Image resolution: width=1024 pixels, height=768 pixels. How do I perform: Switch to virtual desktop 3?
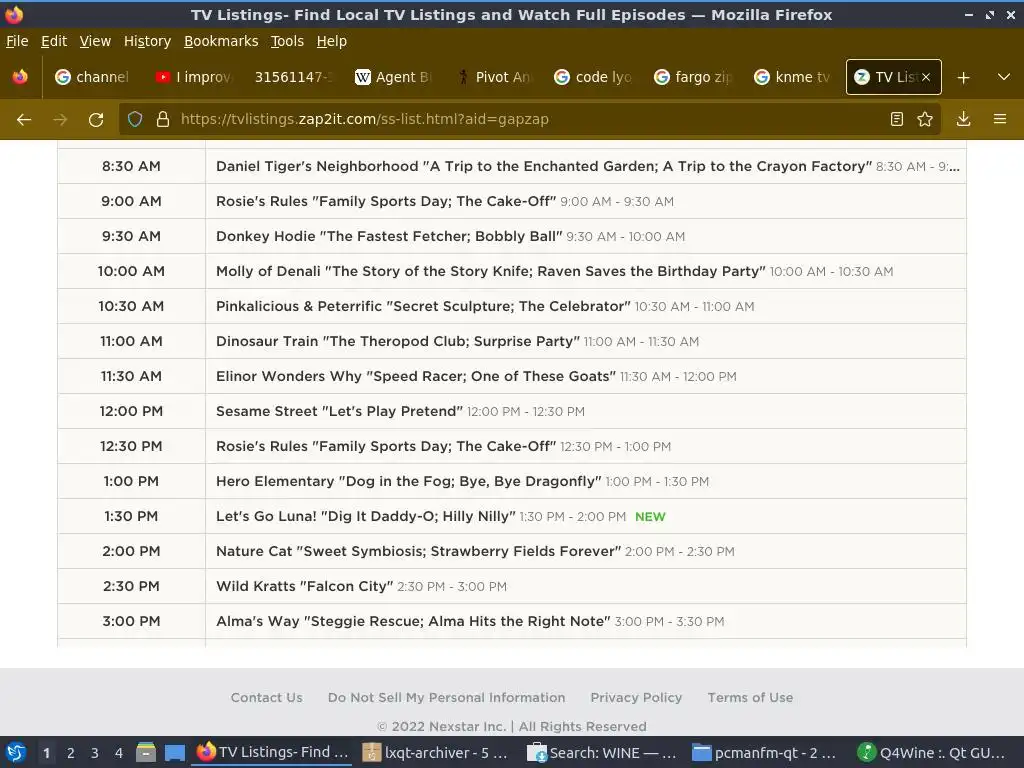95,753
